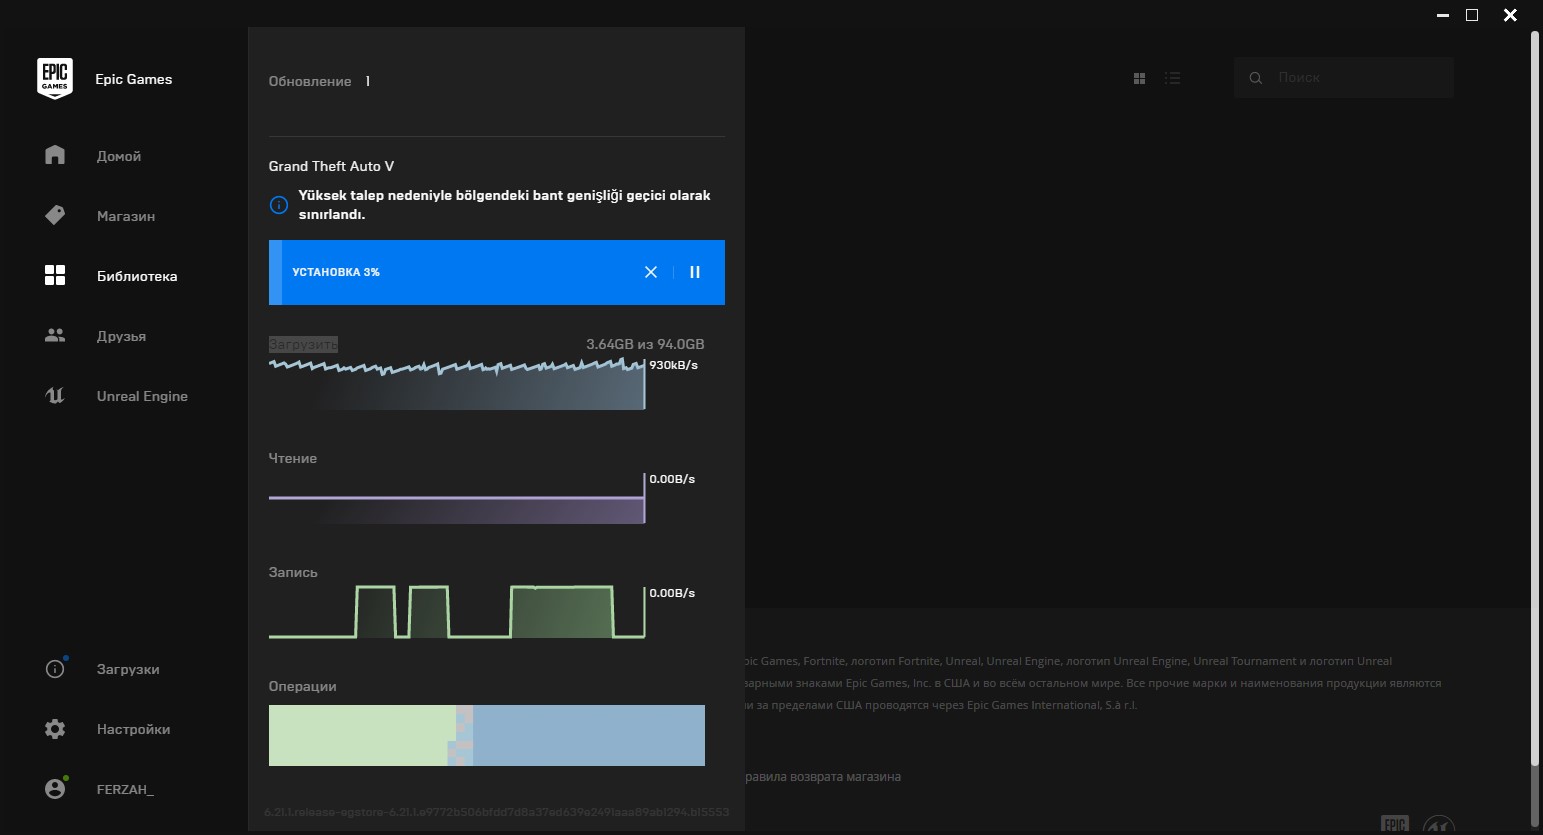
Task: Click the Epic Games logo icon
Action: 55,79
